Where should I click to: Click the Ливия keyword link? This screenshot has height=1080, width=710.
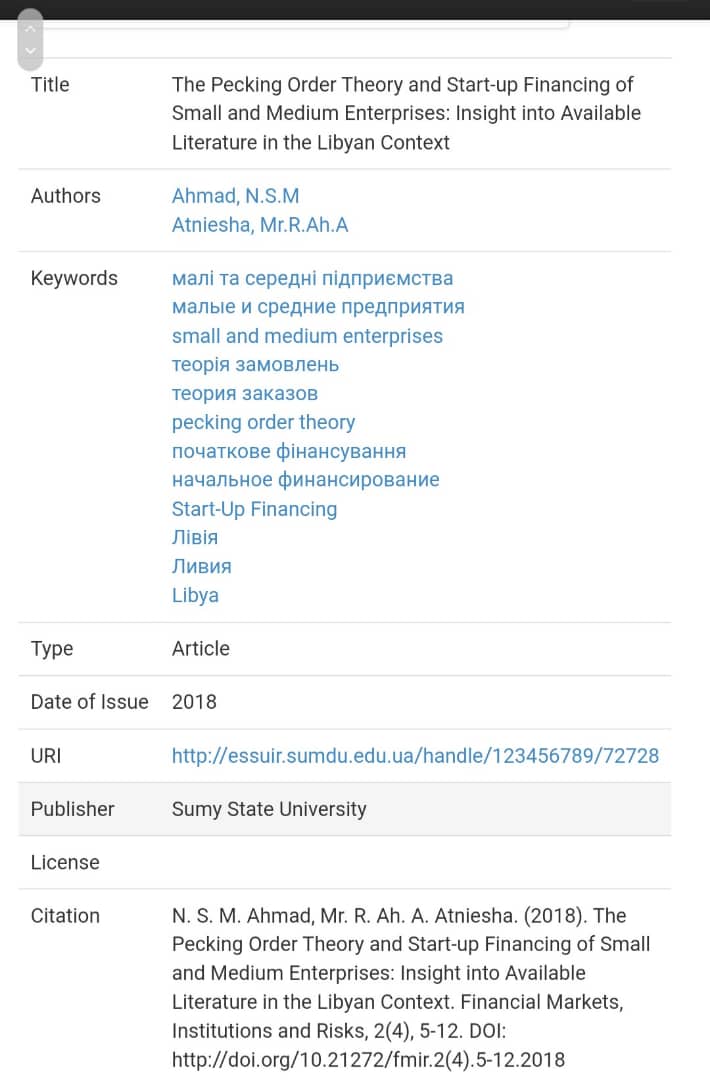(x=201, y=566)
